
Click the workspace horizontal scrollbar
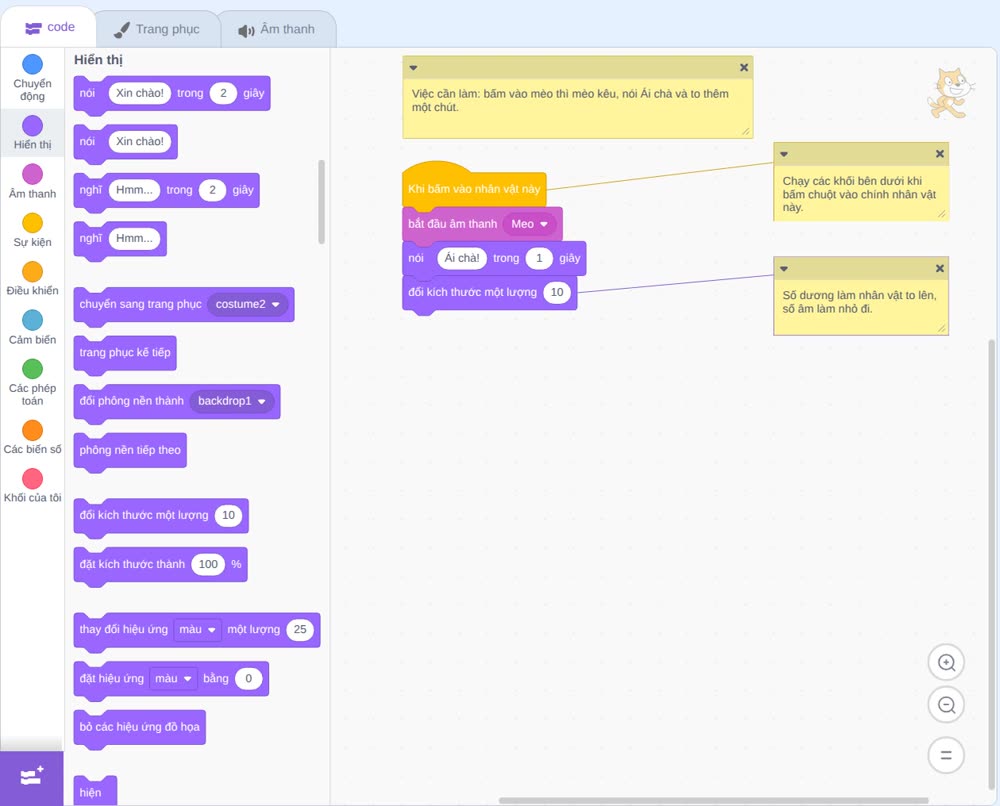713,800
